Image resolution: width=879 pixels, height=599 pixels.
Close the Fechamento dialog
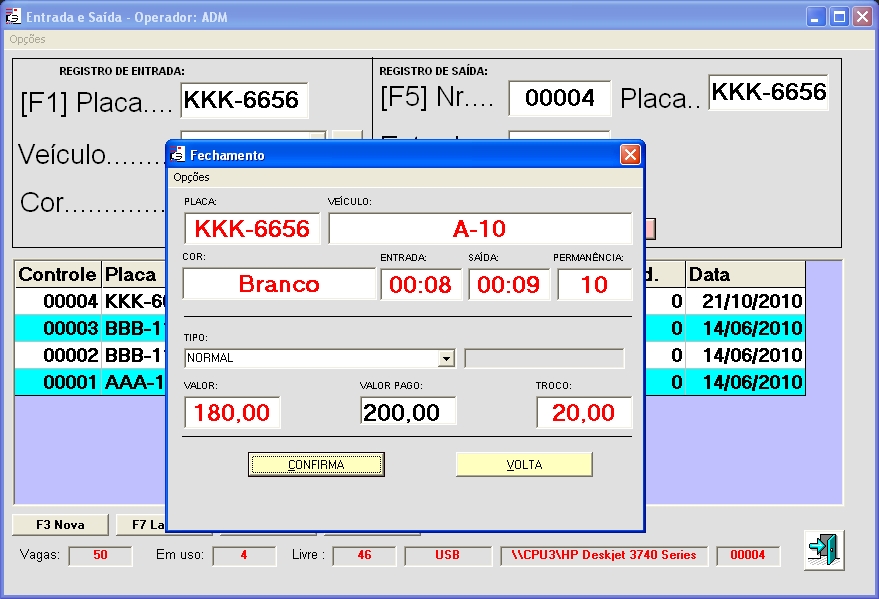click(x=629, y=155)
